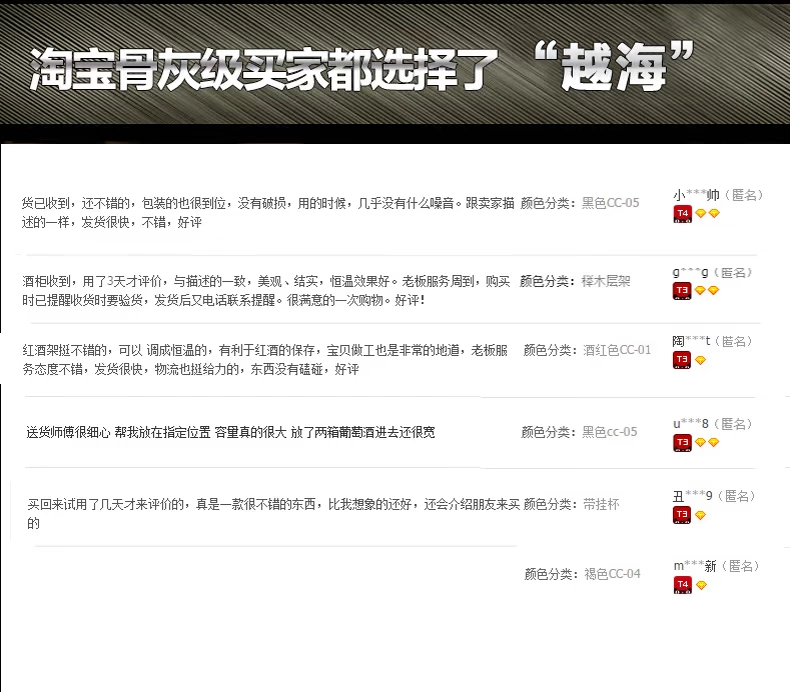Select reviewer name u***8（匿名）

(713, 424)
